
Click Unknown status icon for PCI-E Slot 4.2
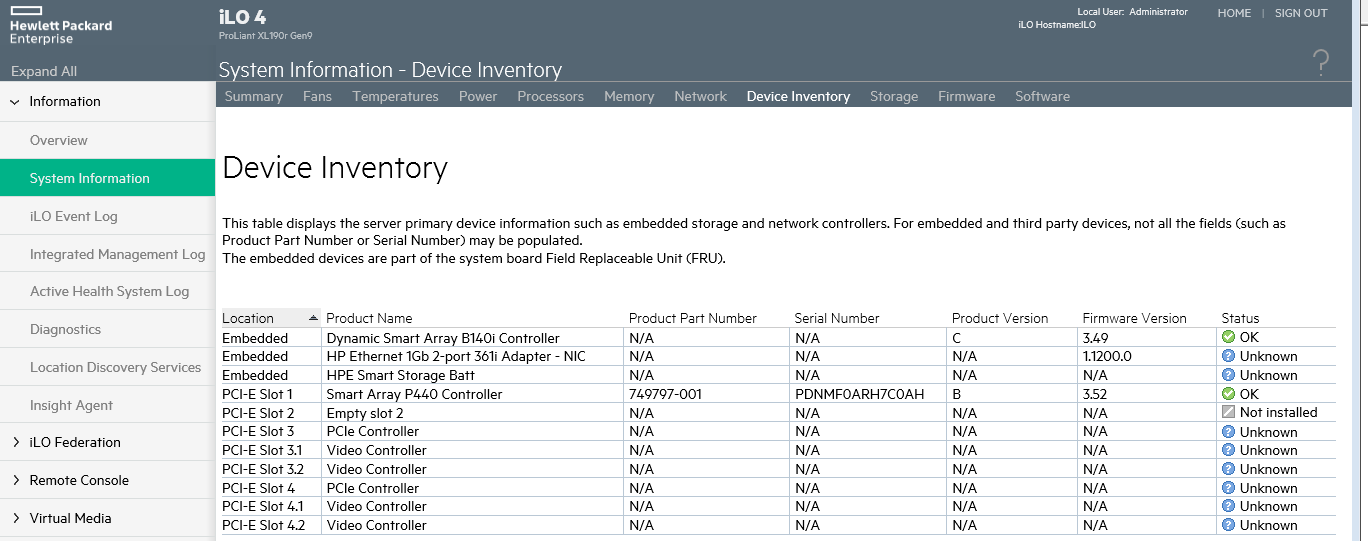point(1228,525)
